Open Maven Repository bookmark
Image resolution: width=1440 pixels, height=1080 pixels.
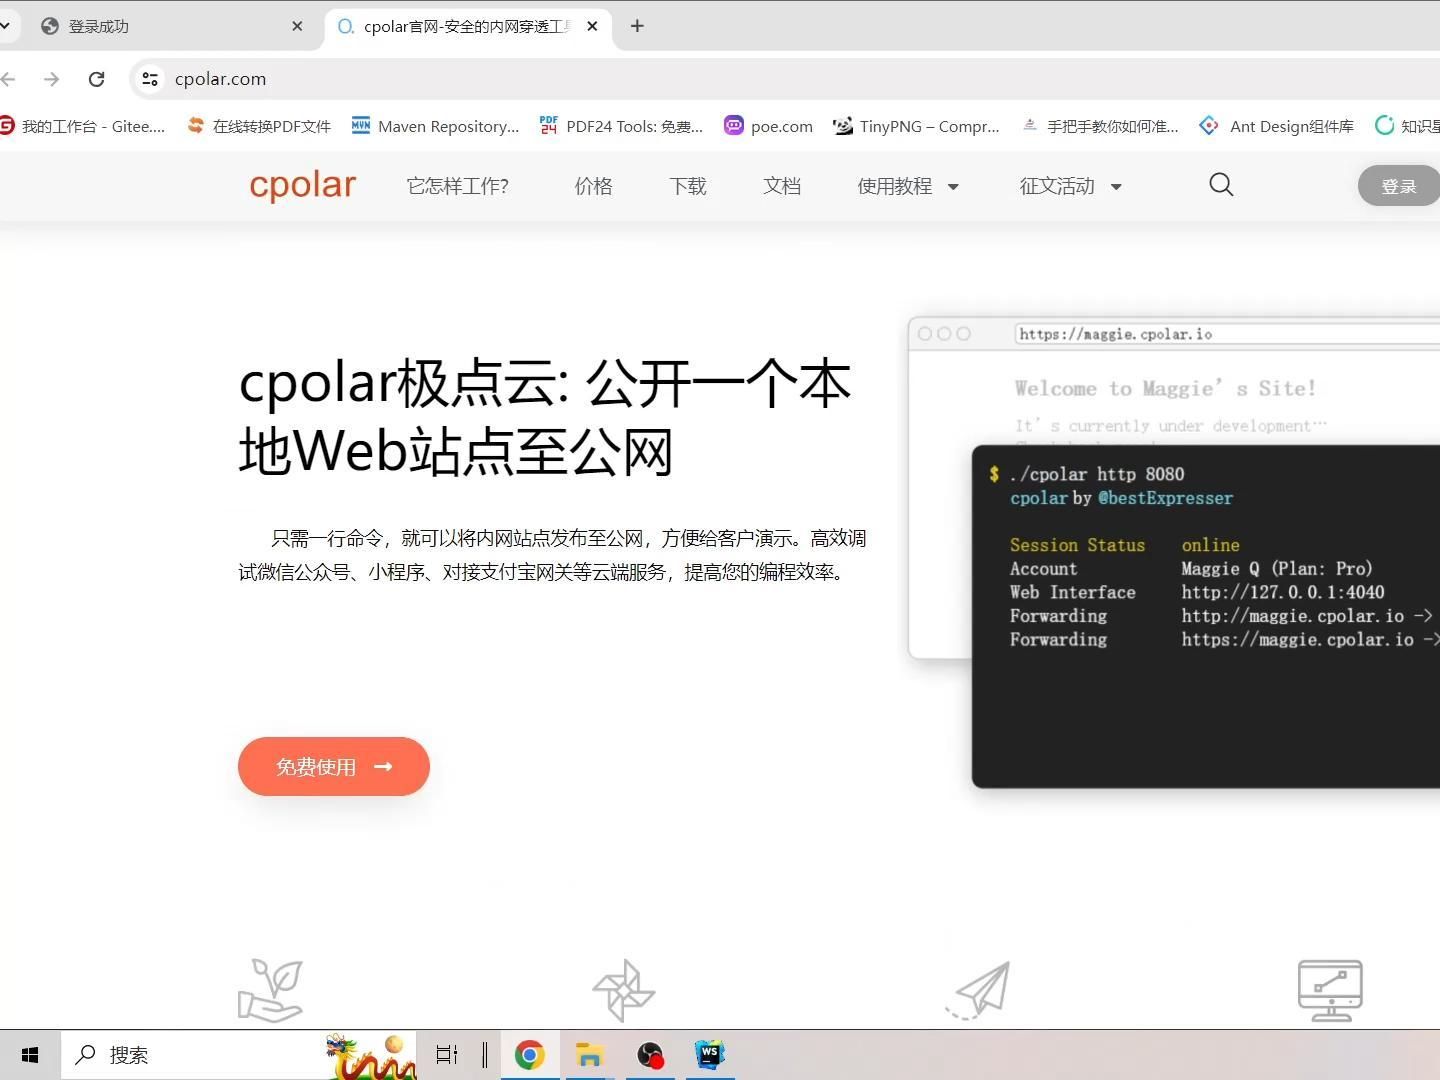(436, 126)
